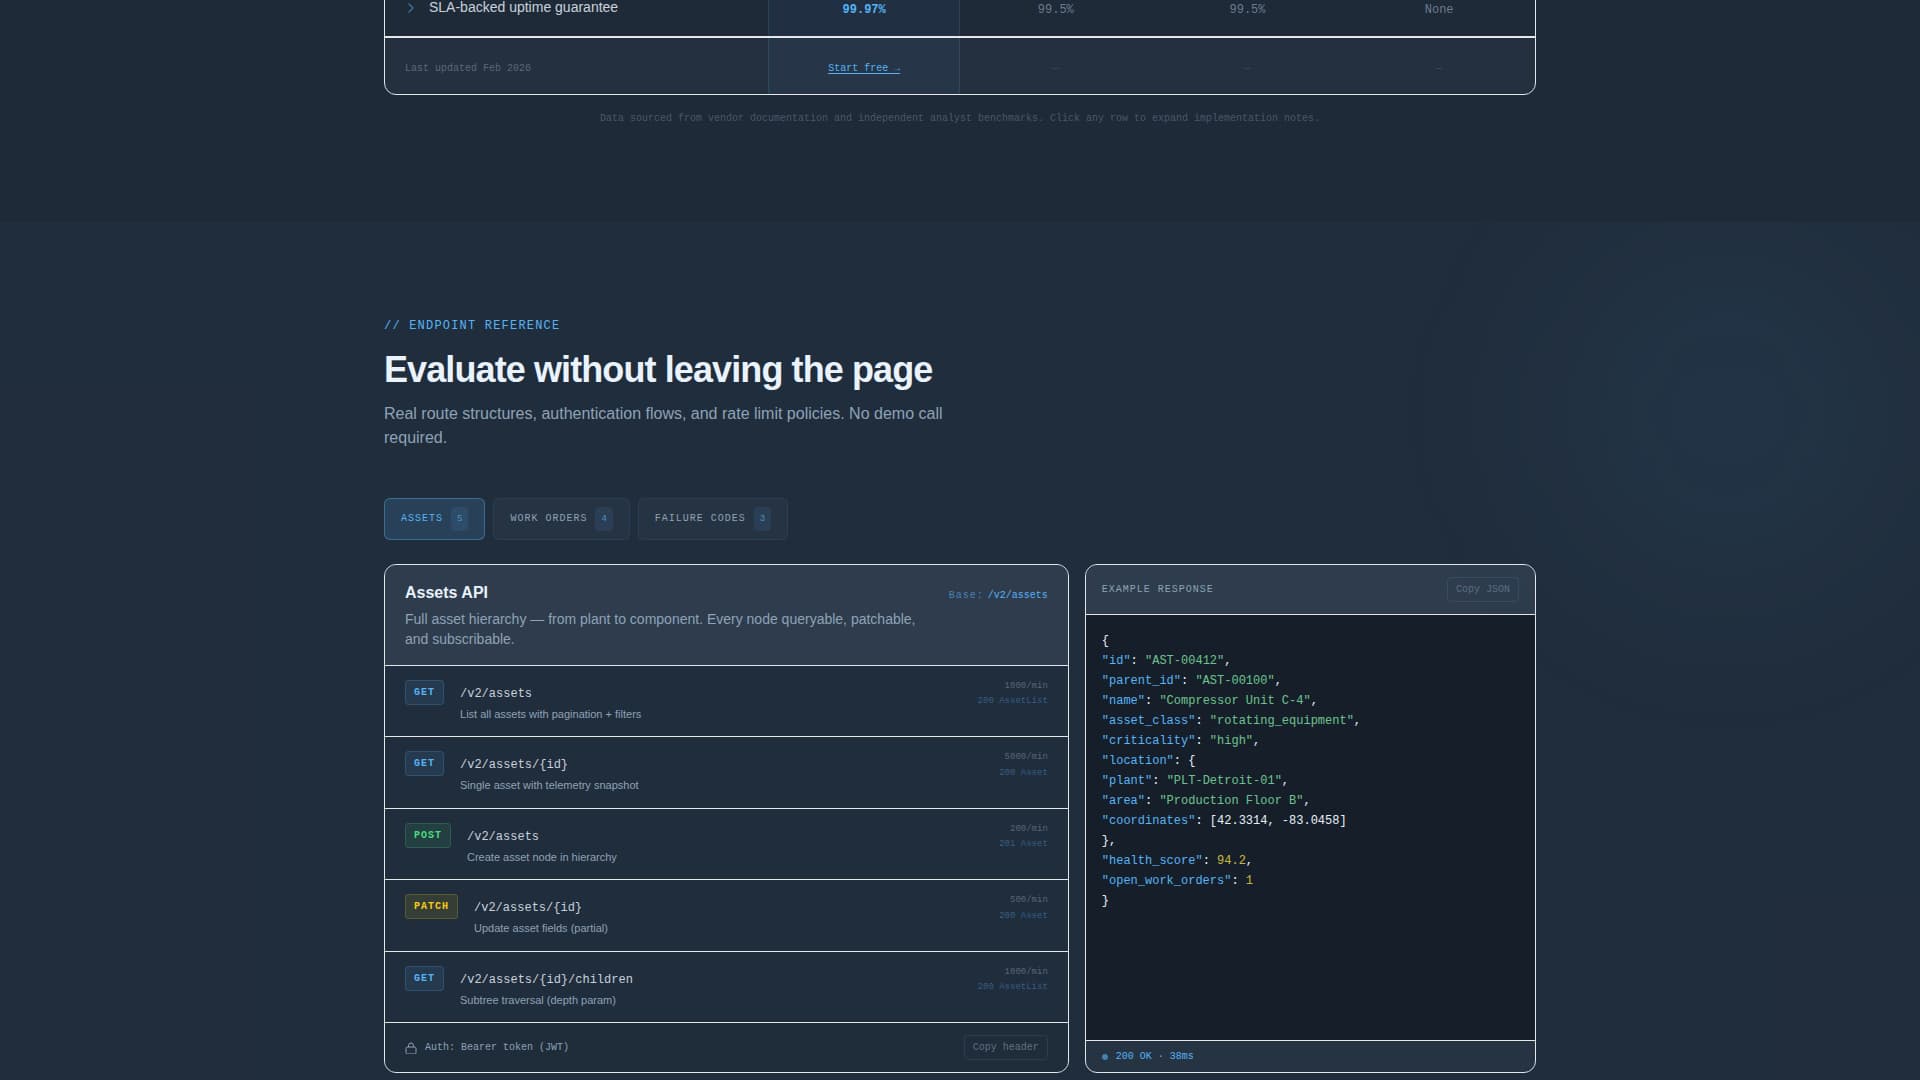The height and width of the screenshot is (1080, 1920).
Task: Click the coordinates array value
Action: [x=1278, y=820]
